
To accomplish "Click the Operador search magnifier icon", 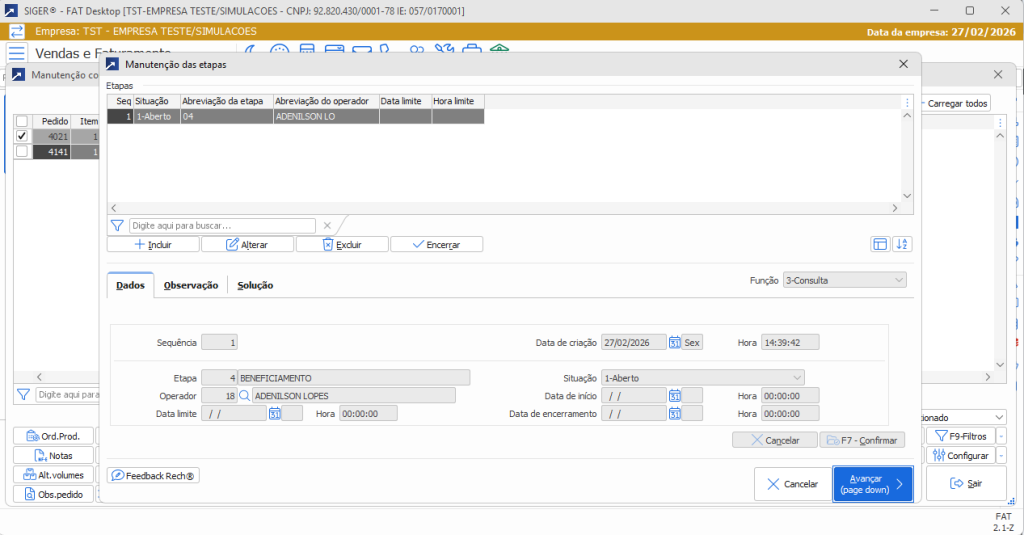I will tap(244, 395).
